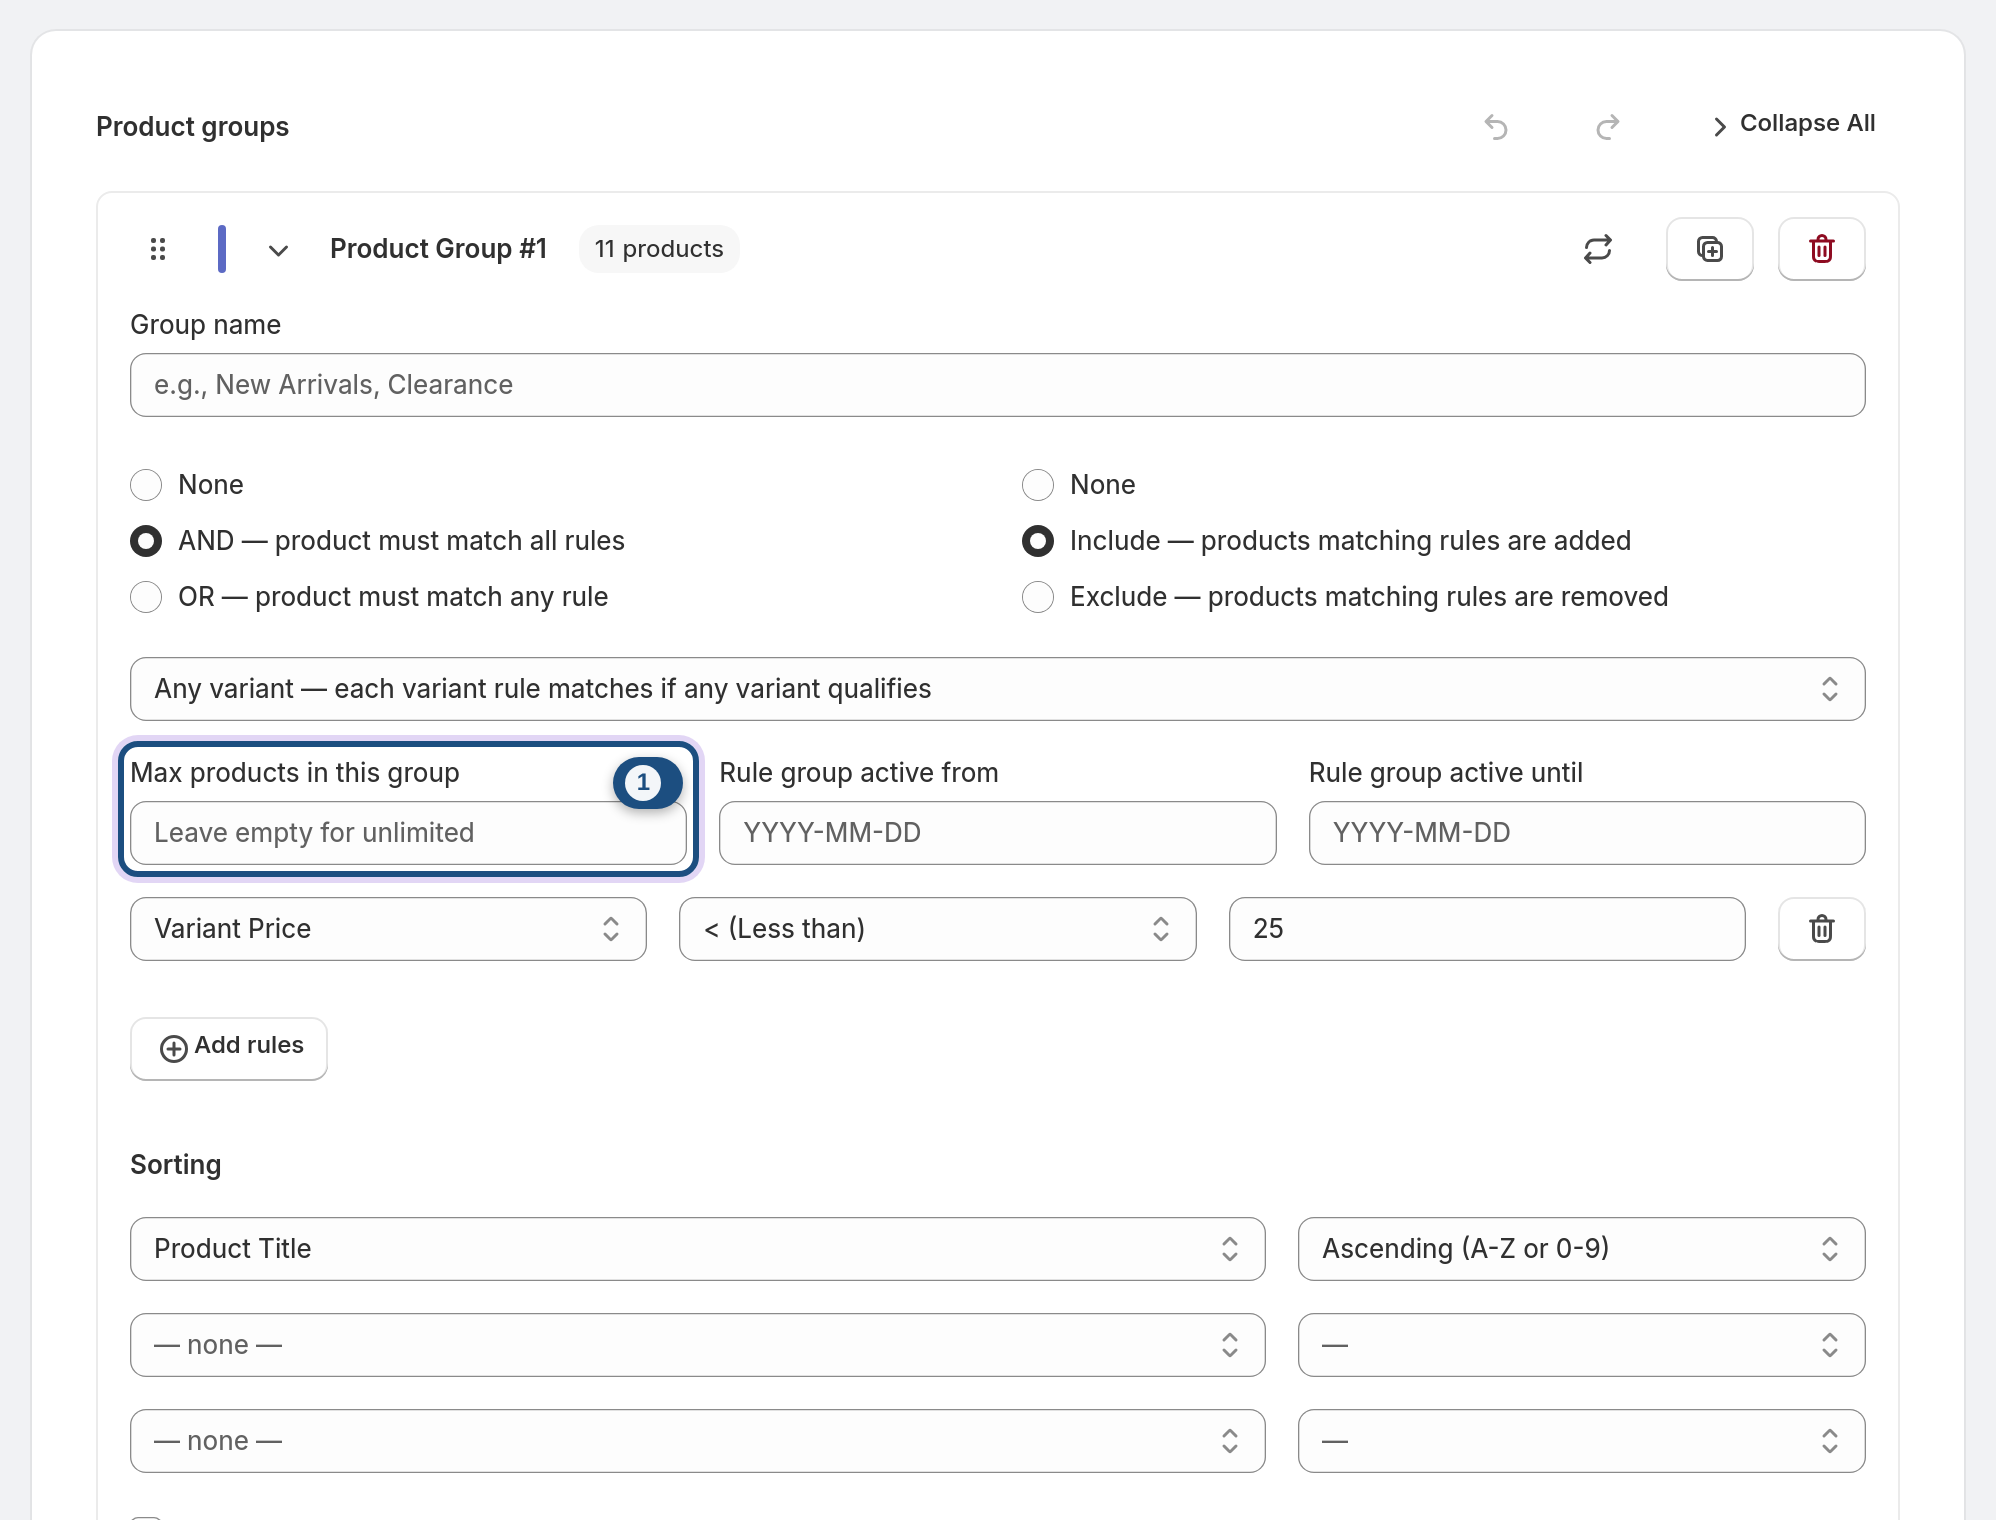Click the Sorting section heading
Image resolution: width=1996 pixels, height=1520 pixels.
(x=176, y=1165)
